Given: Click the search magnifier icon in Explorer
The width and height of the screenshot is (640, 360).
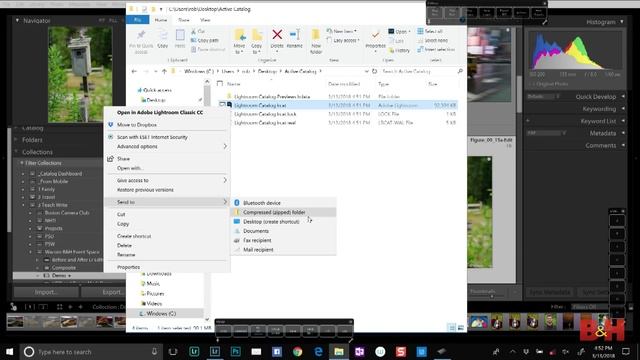Looking at the screenshot, I should point(460,71).
